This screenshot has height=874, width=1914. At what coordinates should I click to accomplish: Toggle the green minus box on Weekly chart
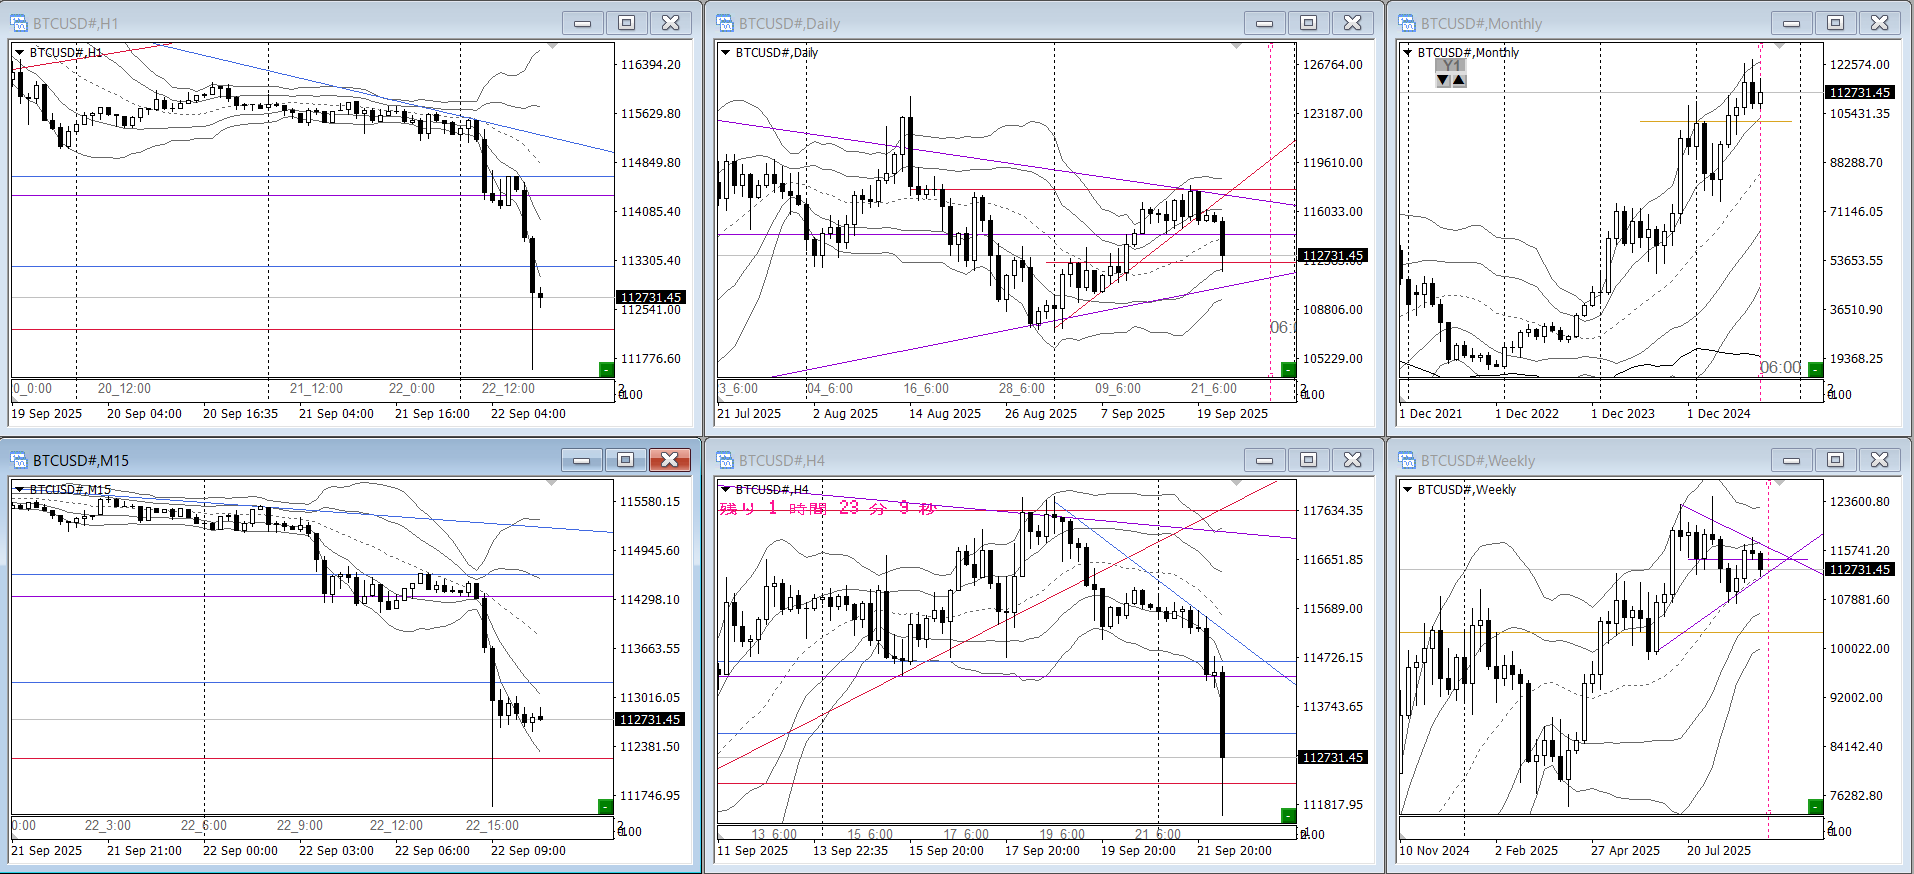1815,807
